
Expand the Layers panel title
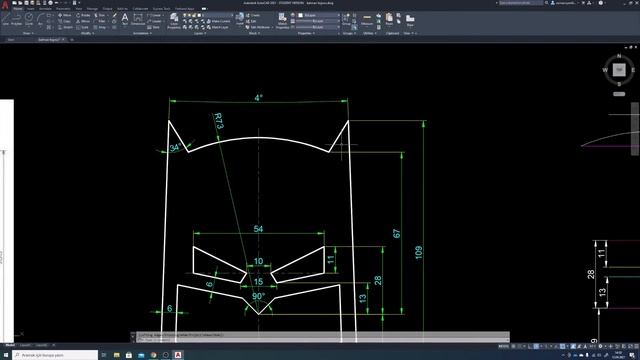pyautogui.click(x=200, y=33)
